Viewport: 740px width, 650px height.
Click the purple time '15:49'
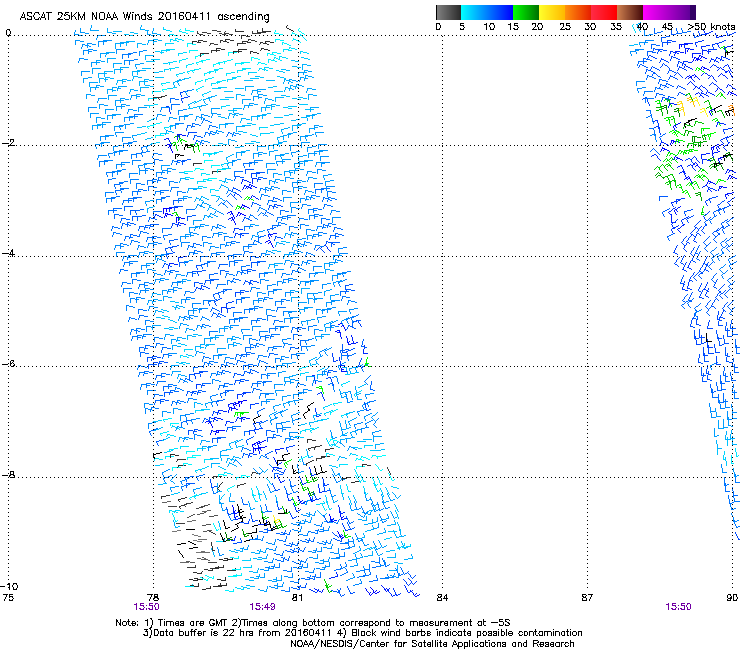(x=262, y=607)
